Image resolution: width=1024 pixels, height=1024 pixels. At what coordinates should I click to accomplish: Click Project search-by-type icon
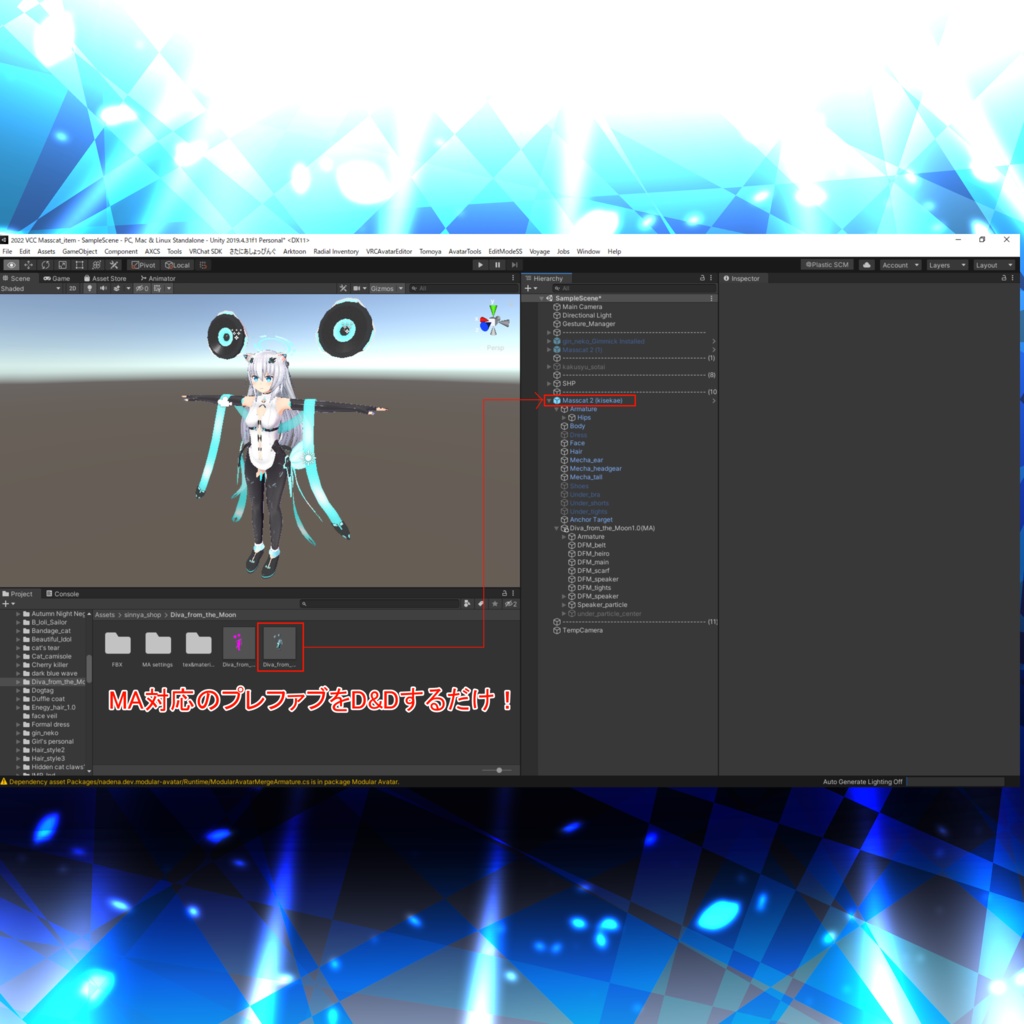(x=467, y=604)
